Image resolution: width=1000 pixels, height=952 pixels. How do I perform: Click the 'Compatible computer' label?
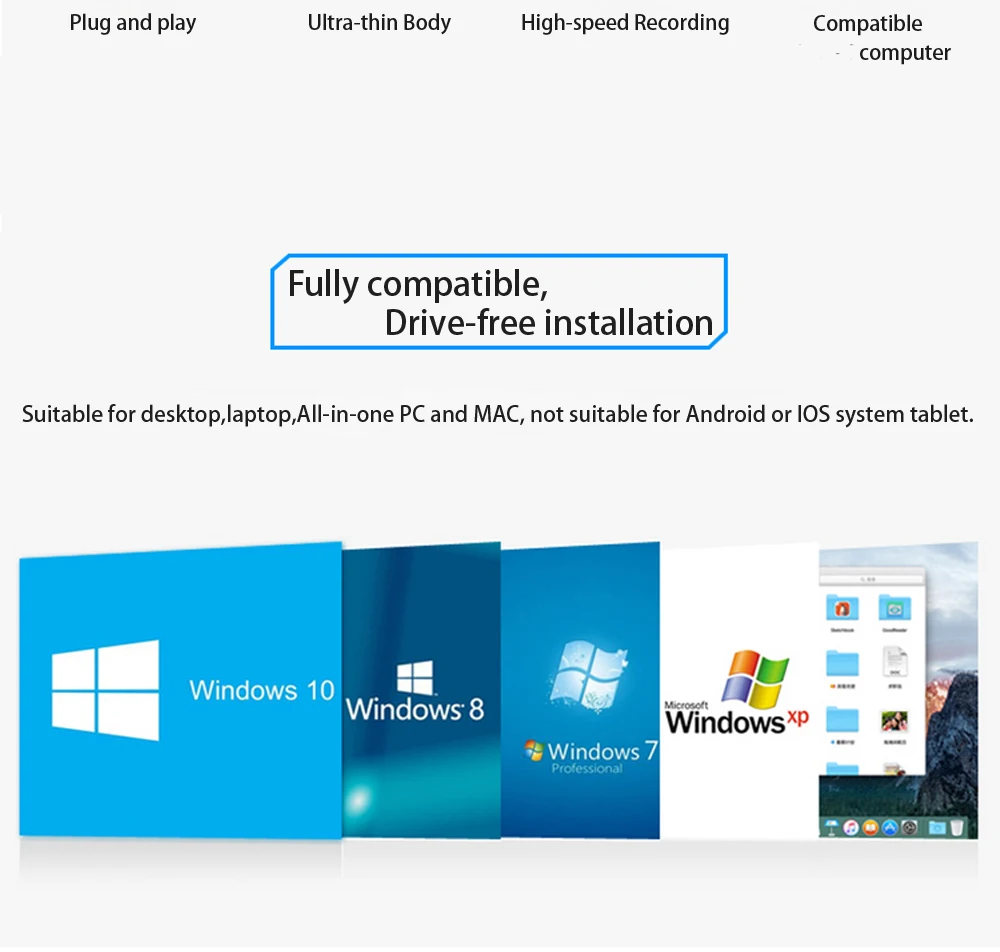pos(882,38)
